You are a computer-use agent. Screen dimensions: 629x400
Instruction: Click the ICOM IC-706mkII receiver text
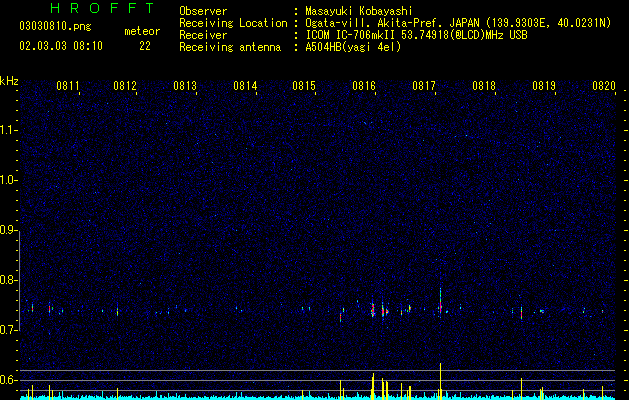(416, 35)
